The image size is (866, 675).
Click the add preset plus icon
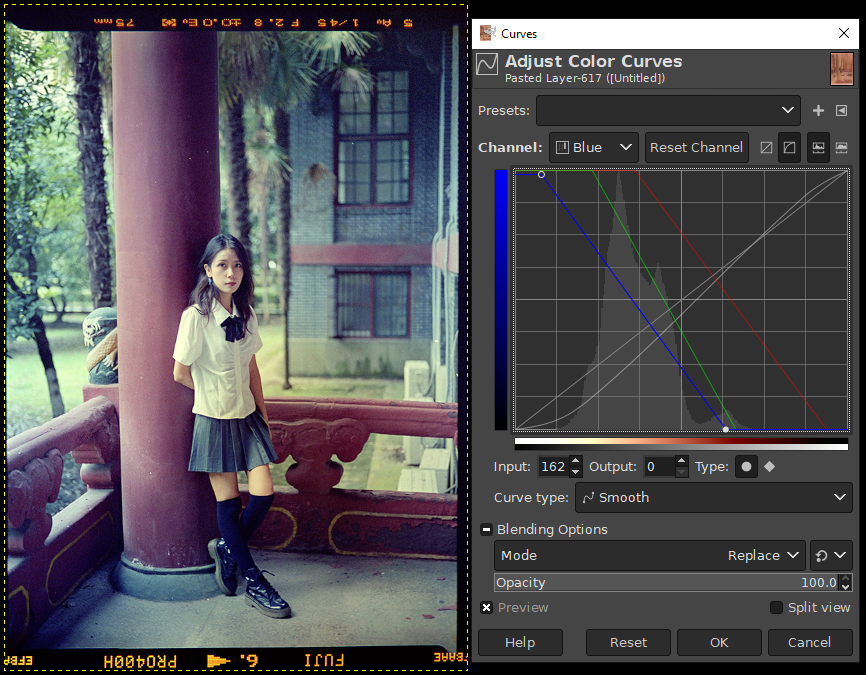tap(818, 110)
